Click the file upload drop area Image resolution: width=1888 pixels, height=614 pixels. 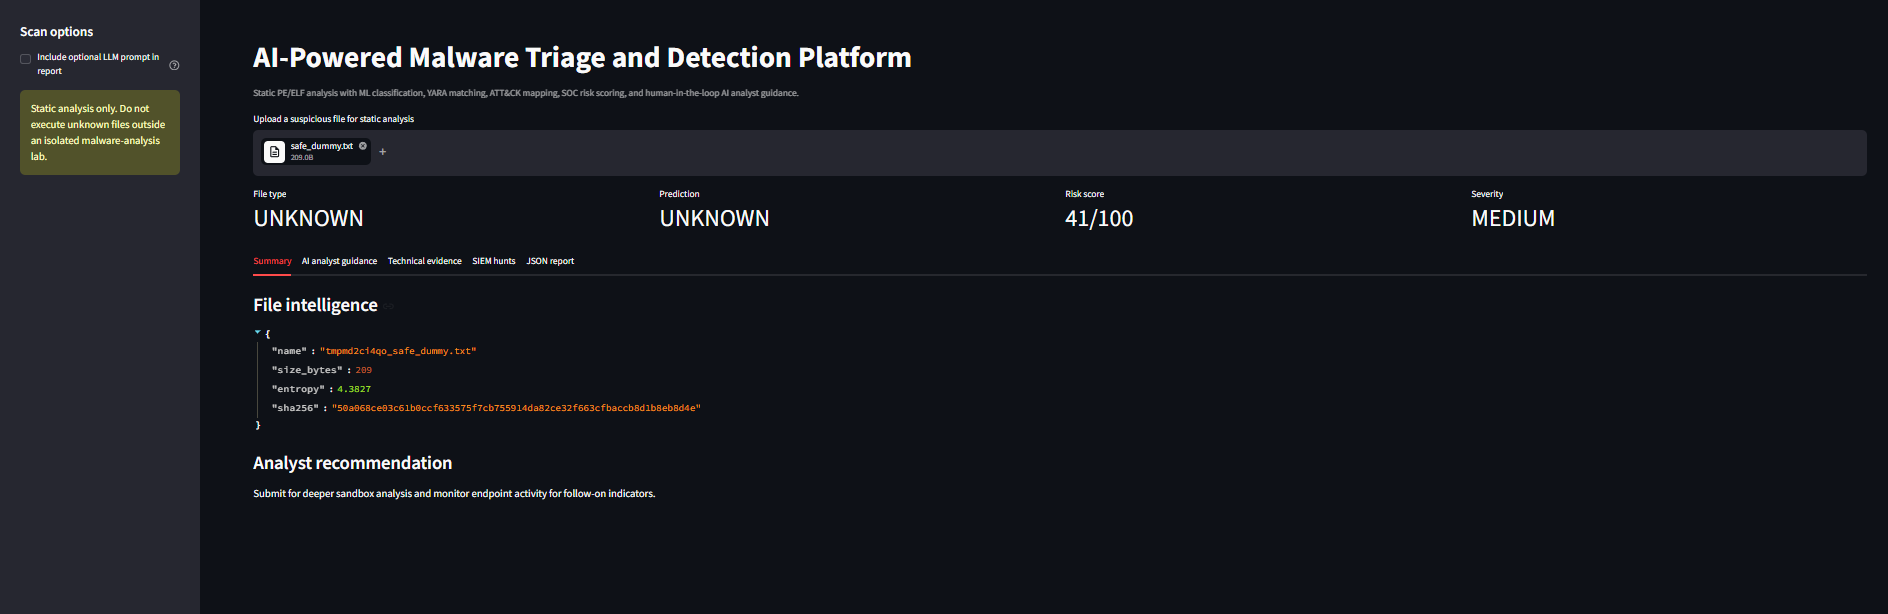[x=1060, y=153]
